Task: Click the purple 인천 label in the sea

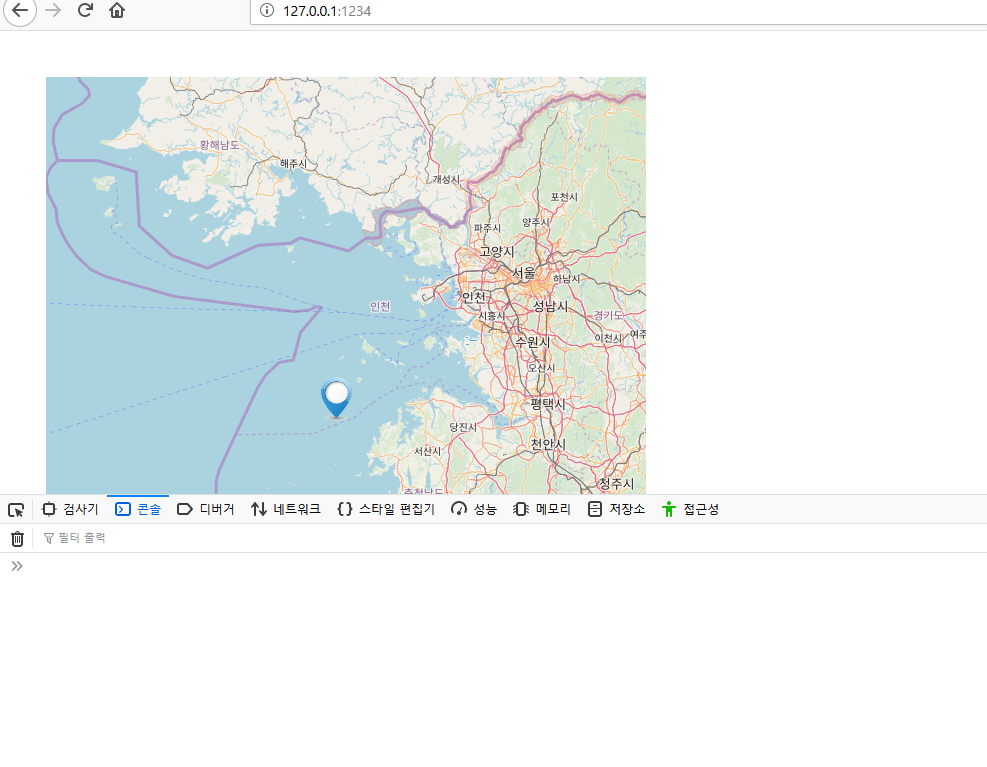Action: [380, 307]
